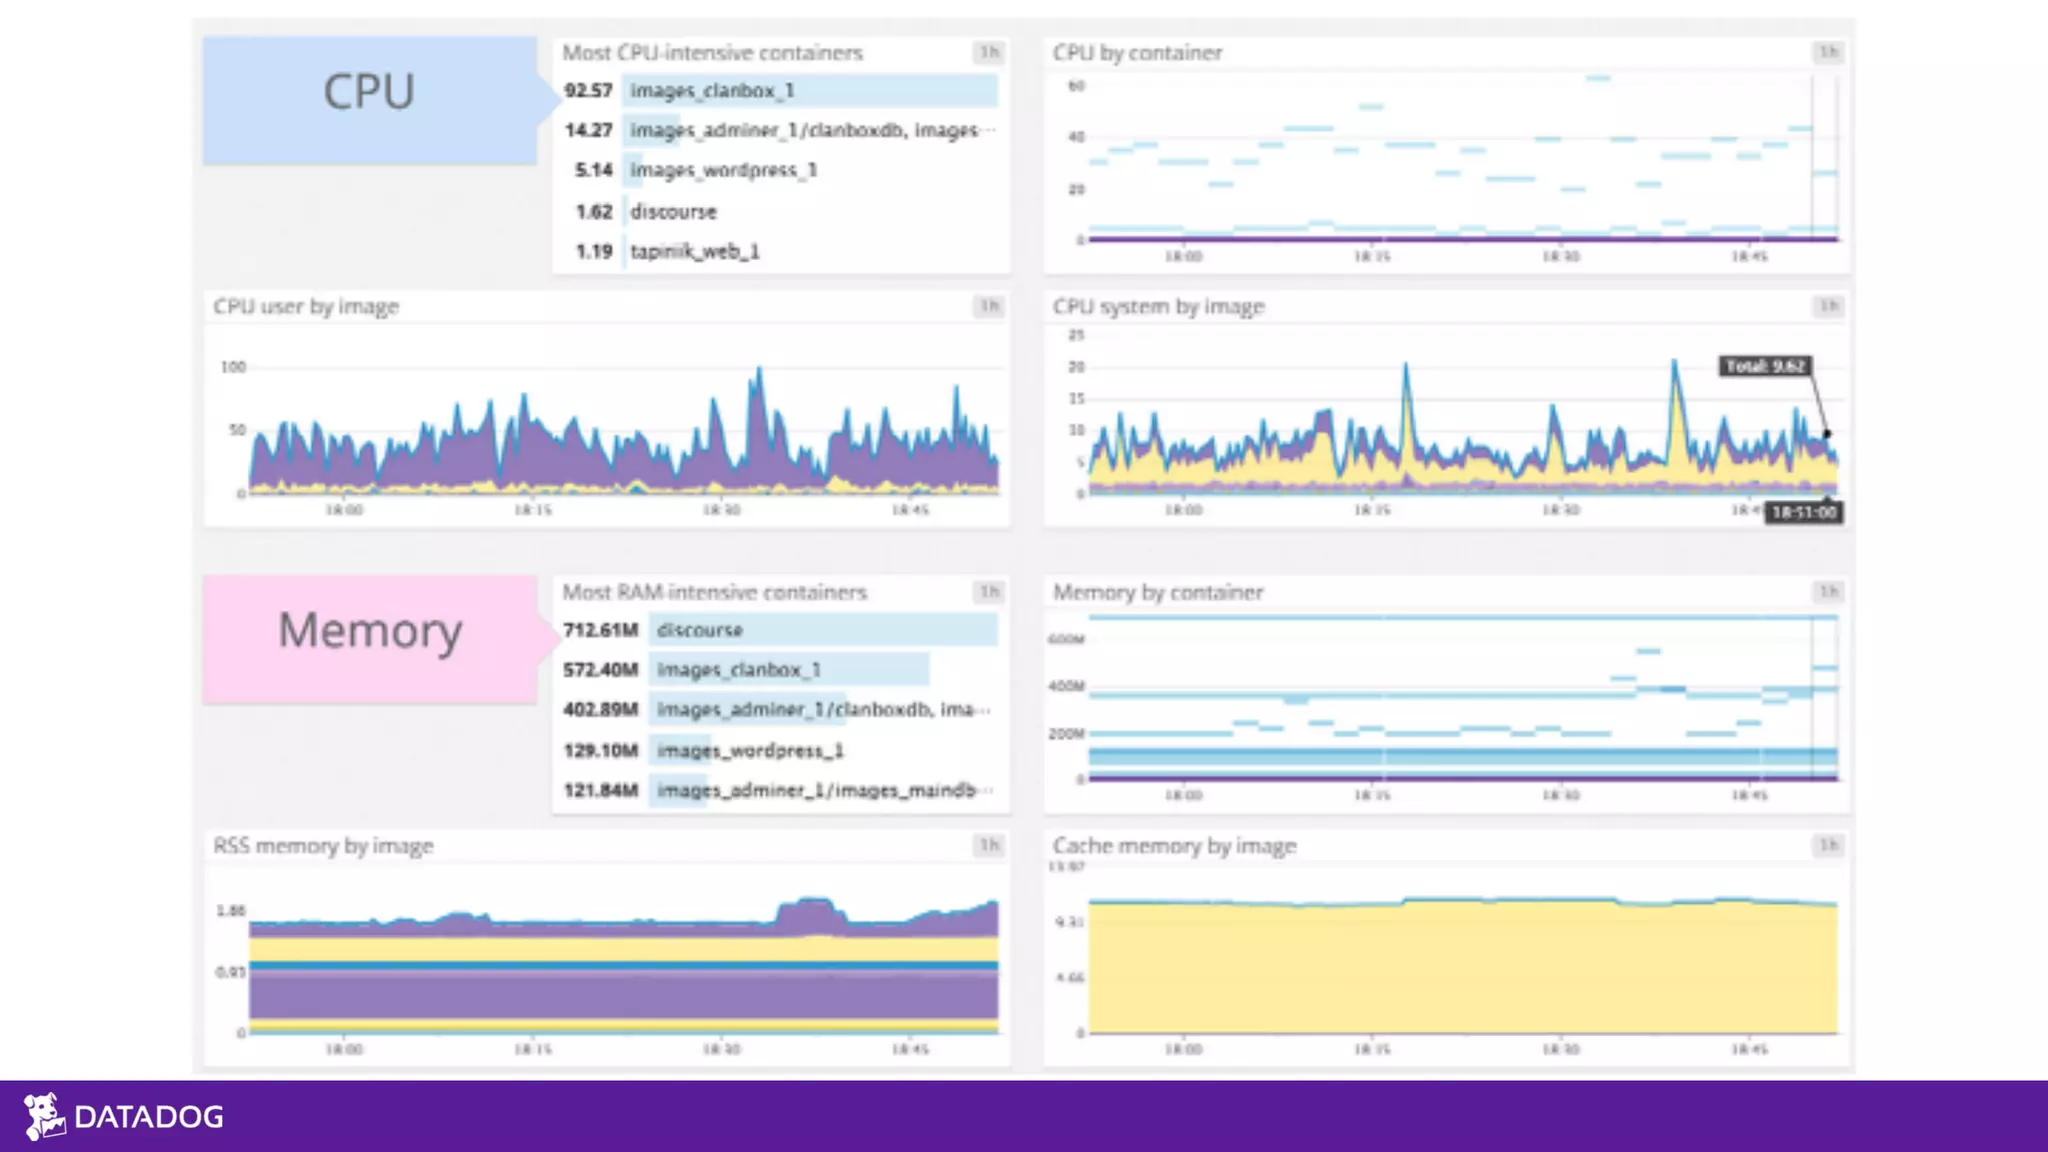Click the 1h badge on RSS memory by image
The width and height of the screenshot is (2048, 1152).
[x=988, y=846]
